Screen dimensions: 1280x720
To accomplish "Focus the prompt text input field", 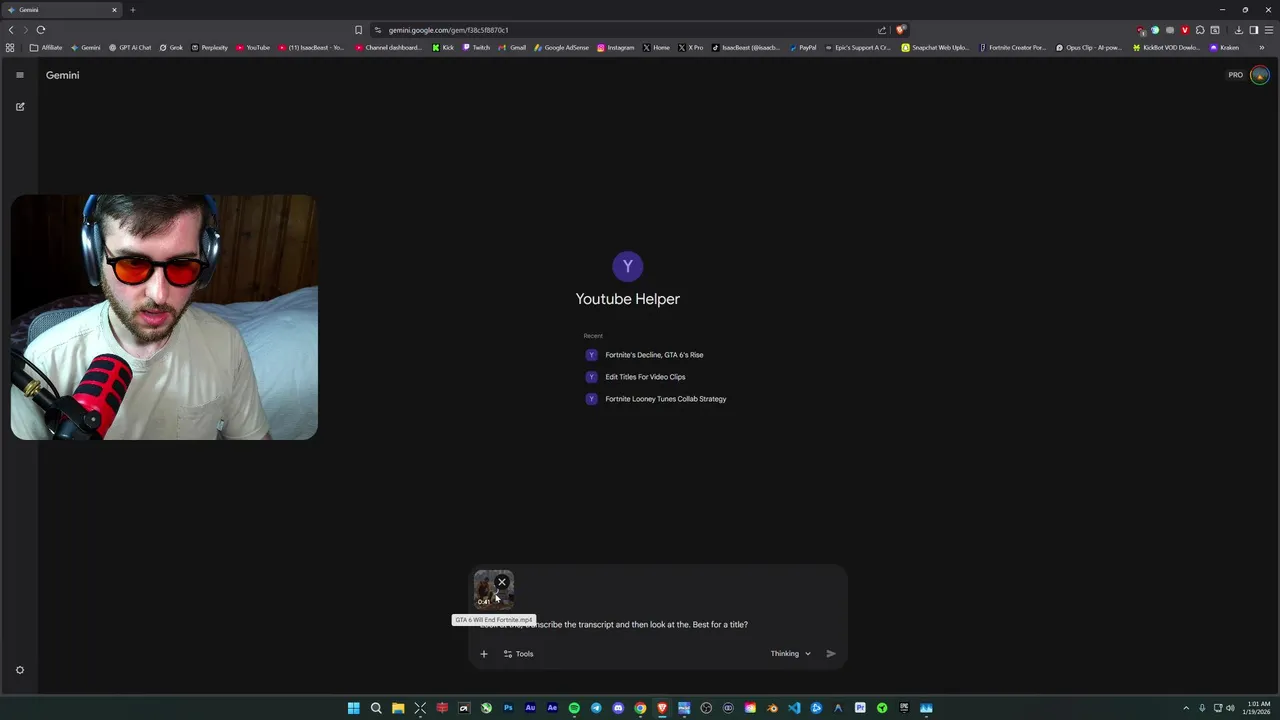I will click(658, 625).
